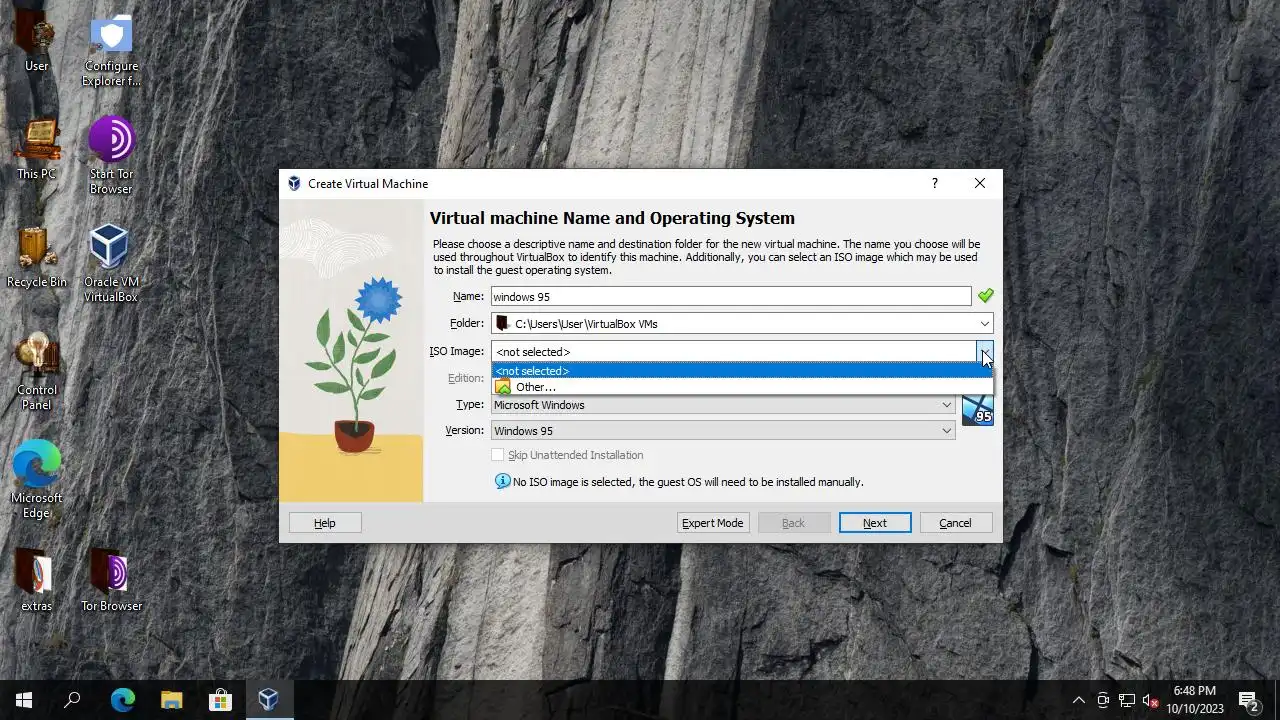Click the VirtualBox title bar icon
The image size is (1280, 720).
pyautogui.click(x=294, y=183)
